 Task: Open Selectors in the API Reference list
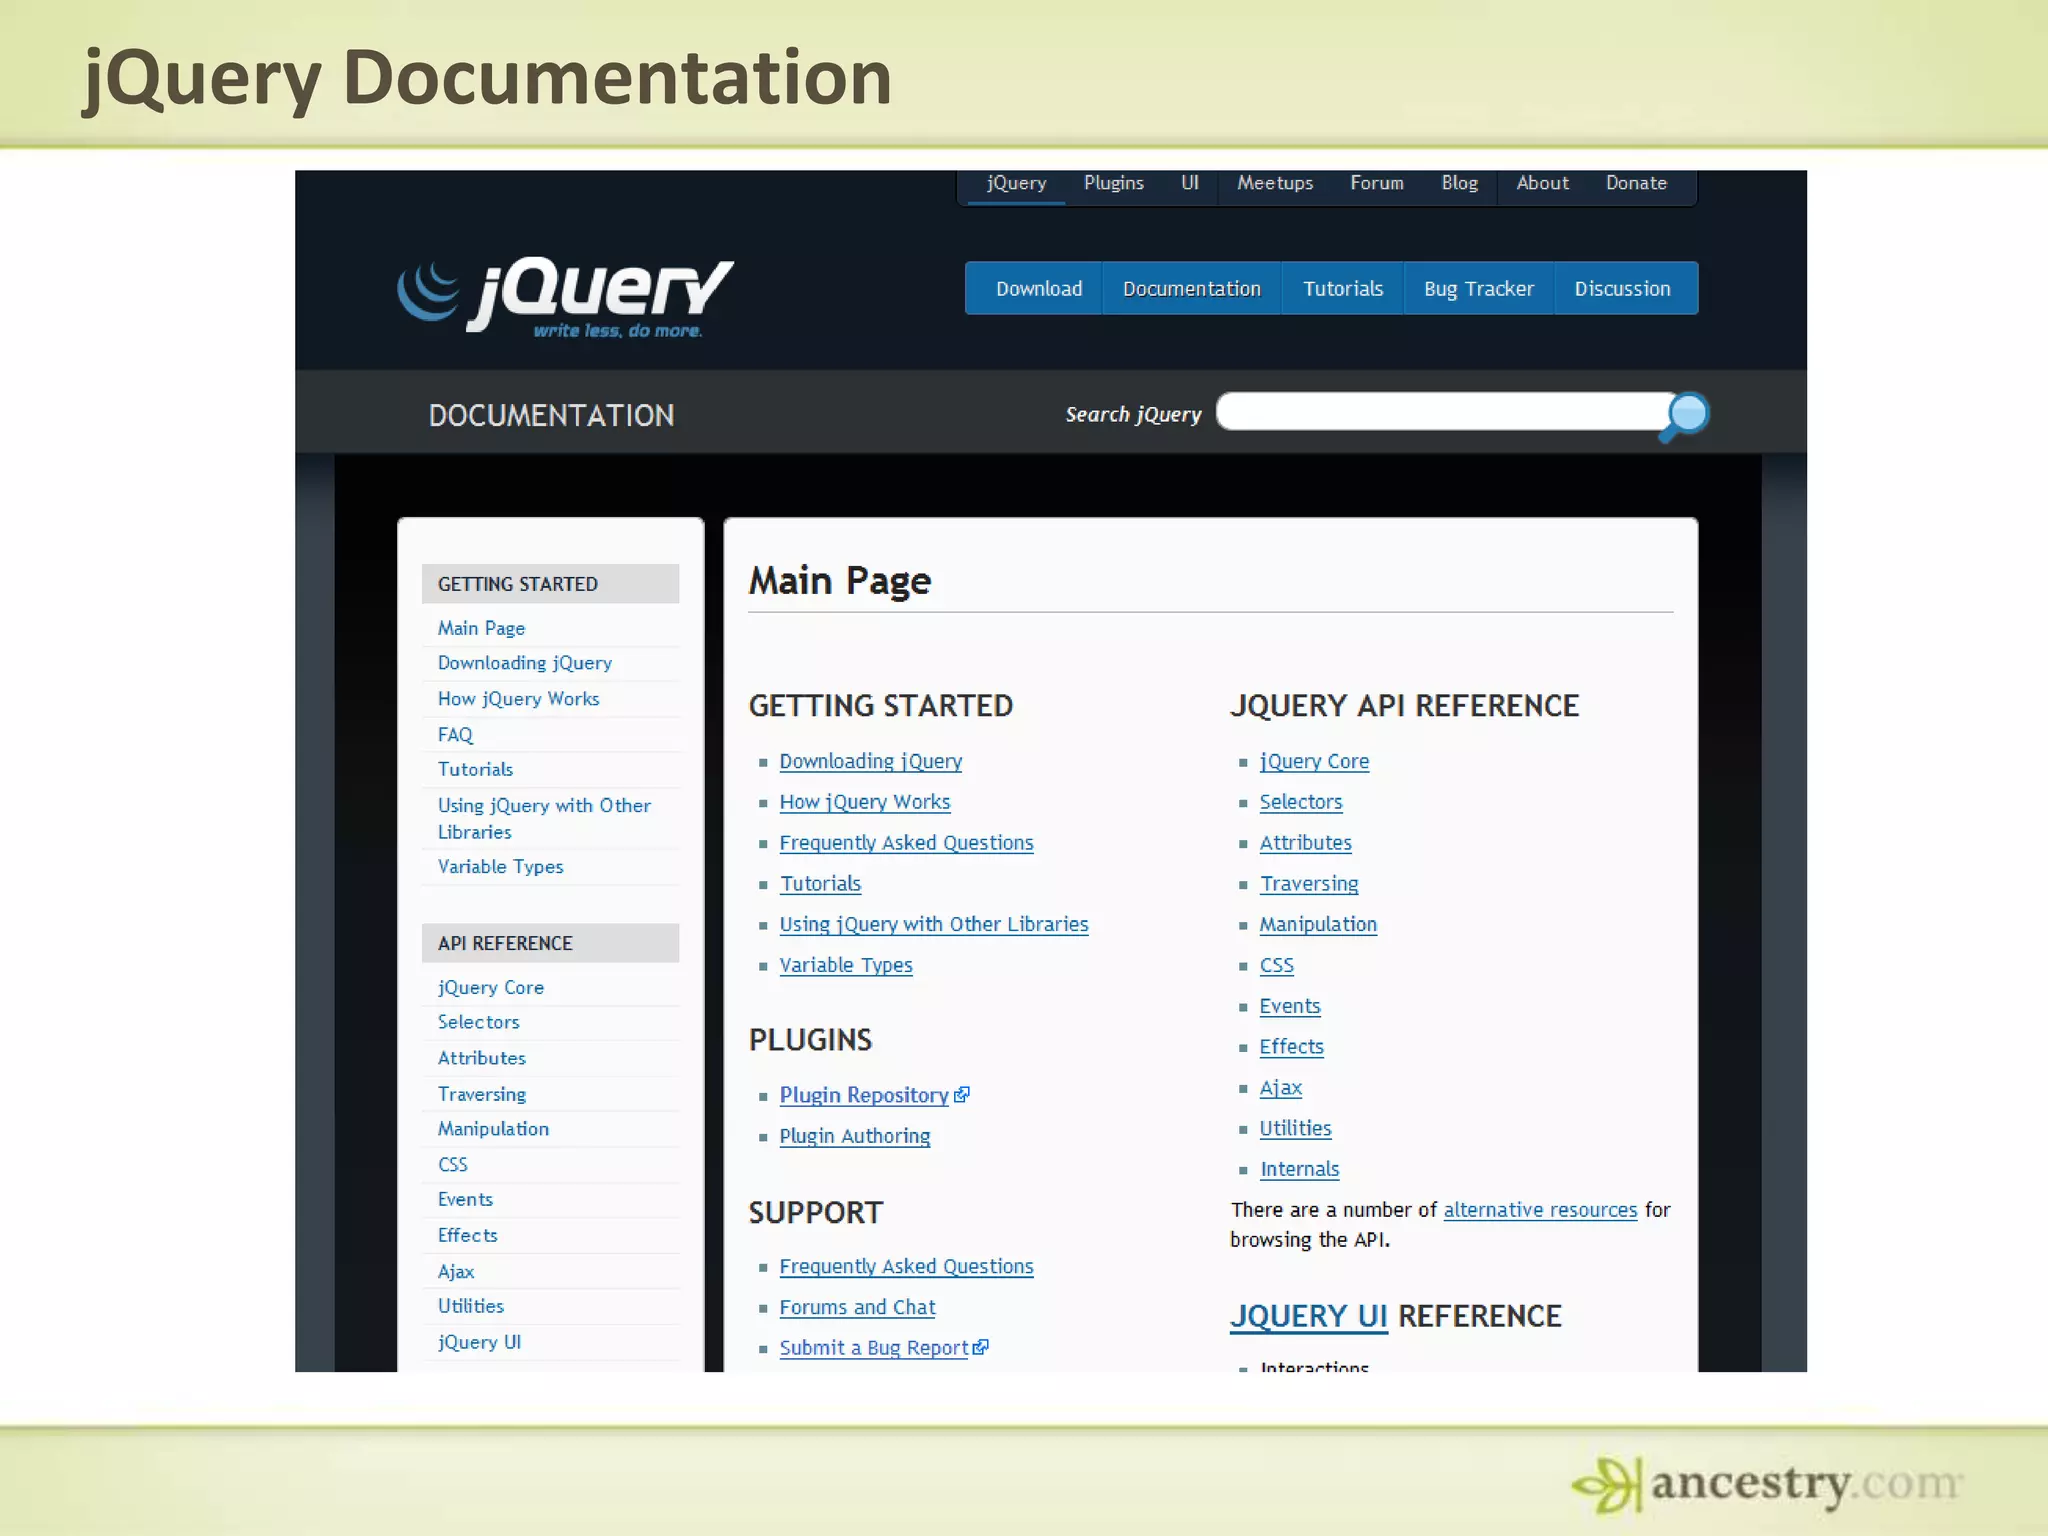tap(1301, 803)
